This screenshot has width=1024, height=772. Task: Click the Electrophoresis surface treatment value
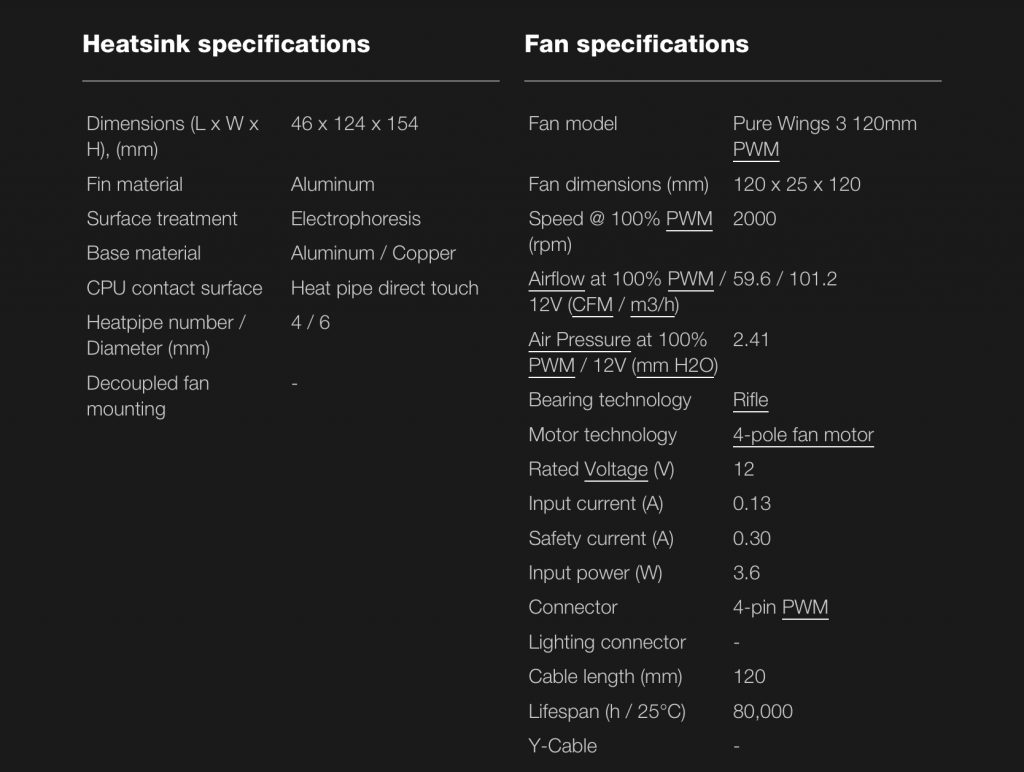click(x=356, y=219)
